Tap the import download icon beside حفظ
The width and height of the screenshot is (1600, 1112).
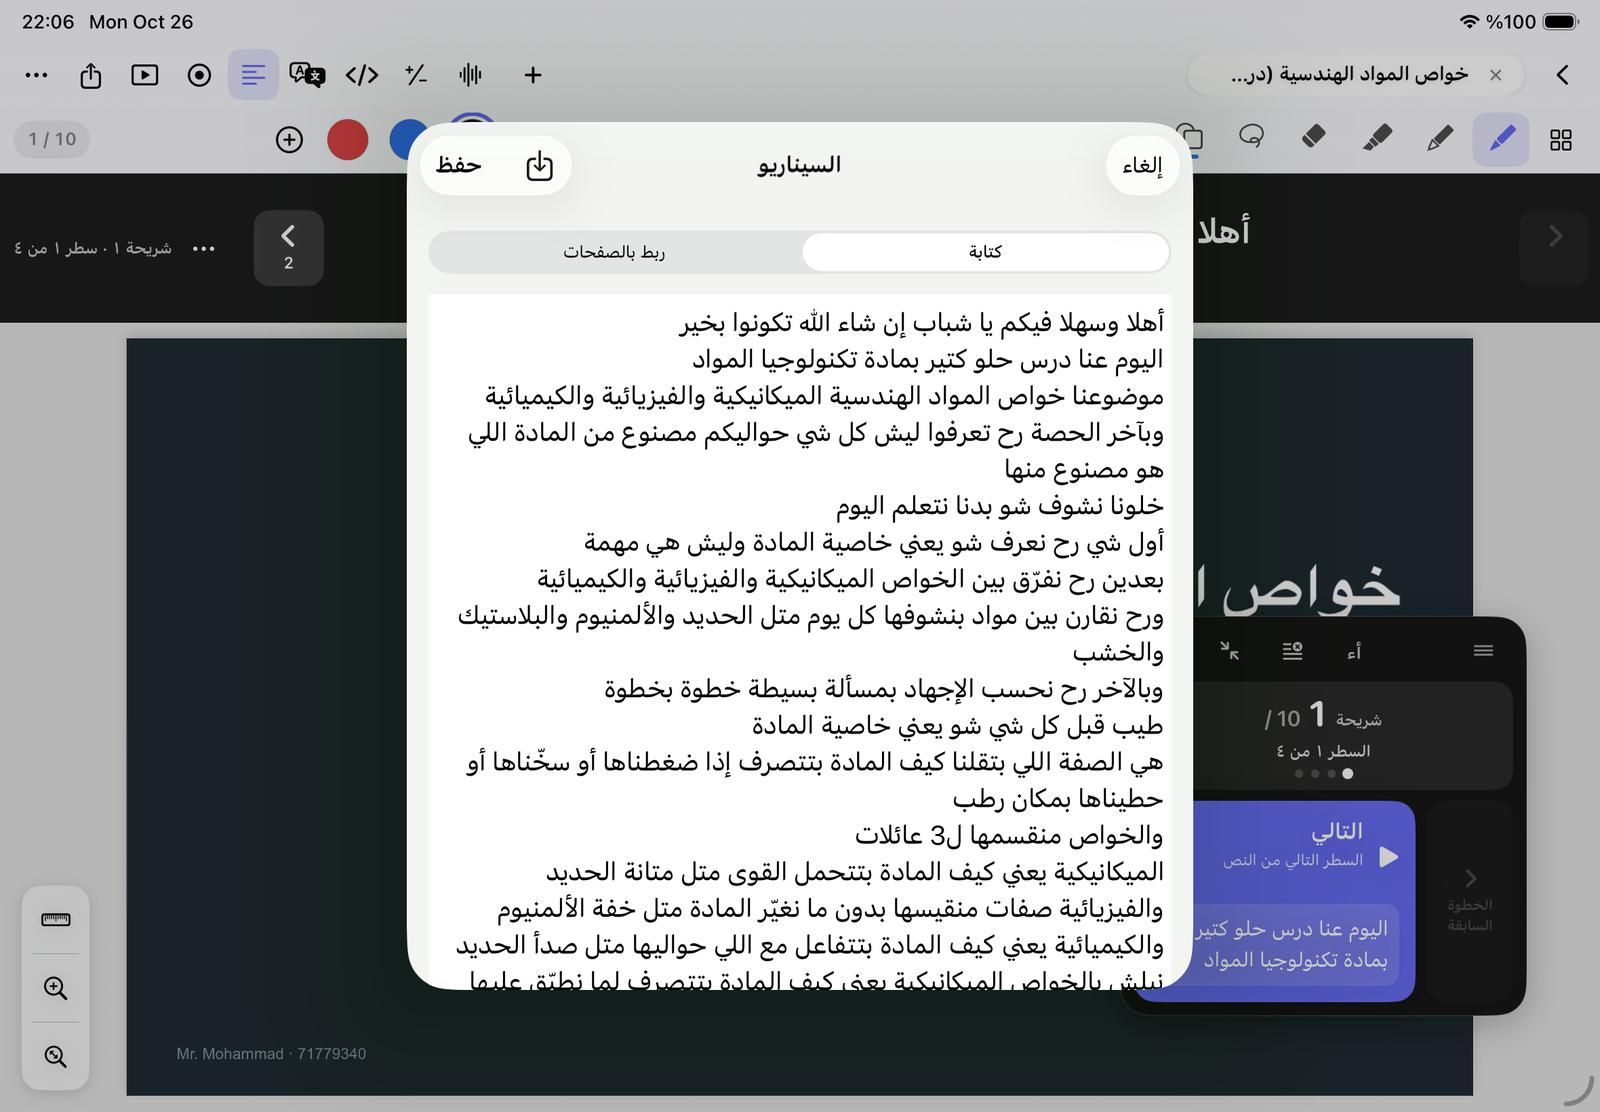pos(539,166)
